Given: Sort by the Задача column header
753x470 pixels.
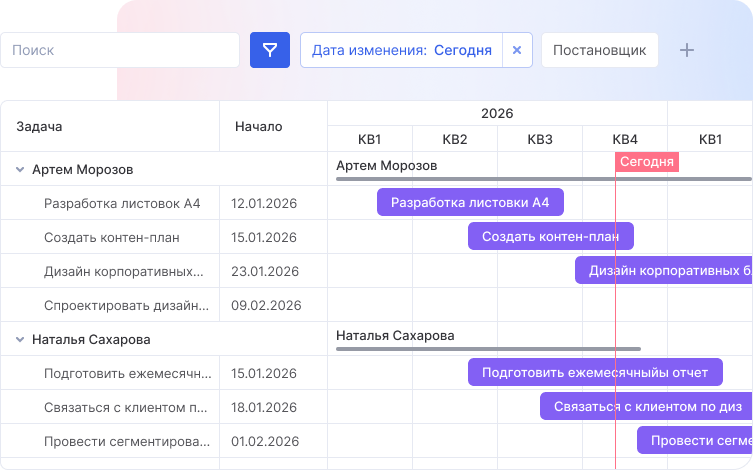Looking at the screenshot, I should [x=40, y=127].
